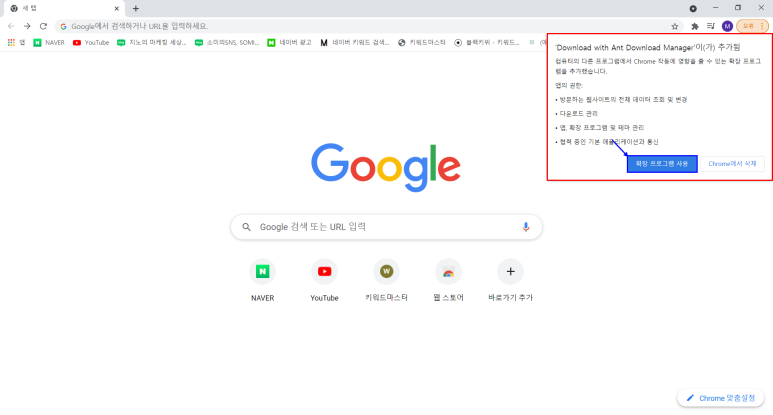Screen dimensions: 773x415
Task: Open the media control playlist icon
Action: coord(710,26)
